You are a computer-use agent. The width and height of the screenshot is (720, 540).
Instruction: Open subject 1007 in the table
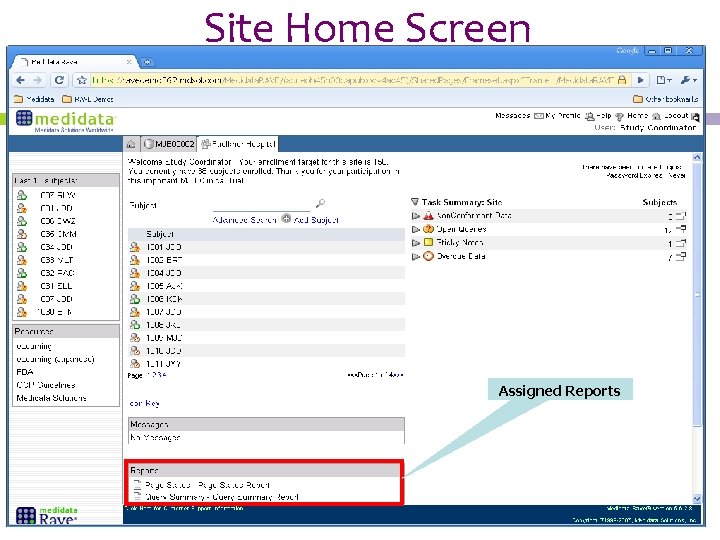[164, 312]
